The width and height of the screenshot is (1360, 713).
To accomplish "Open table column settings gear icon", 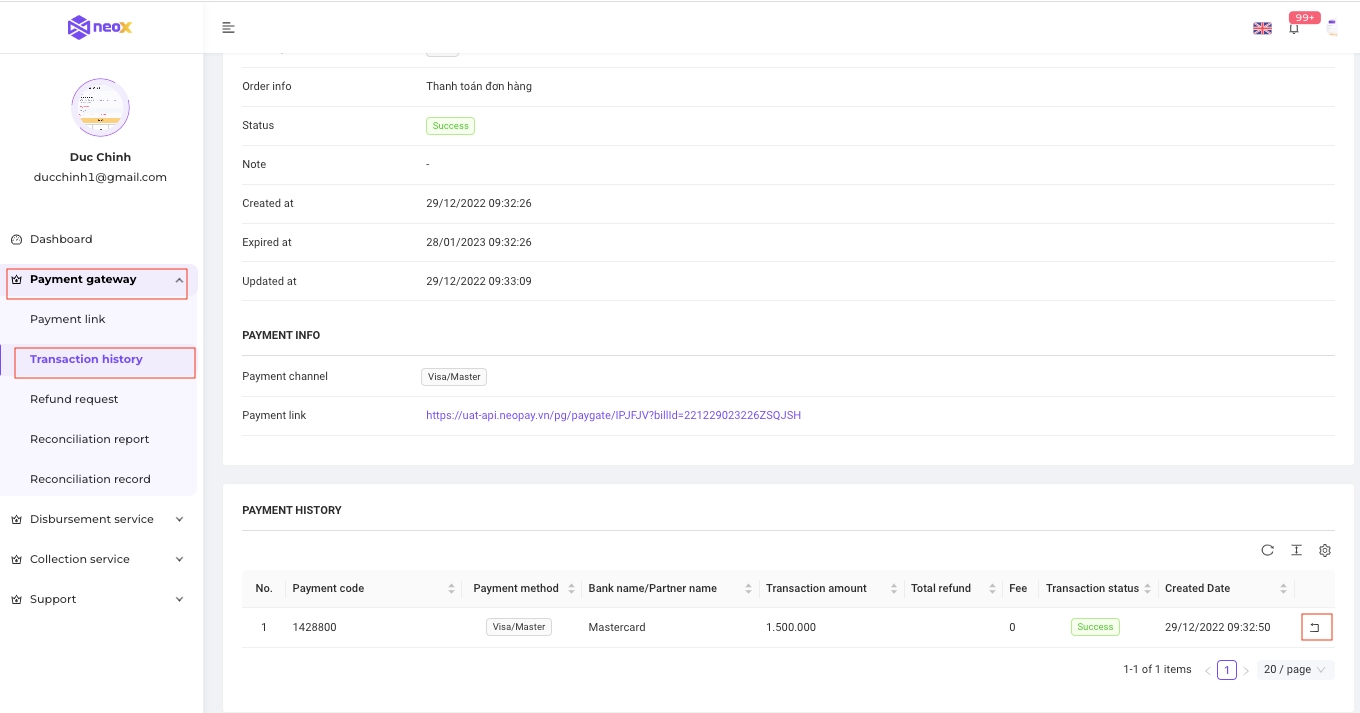I will [1325, 550].
